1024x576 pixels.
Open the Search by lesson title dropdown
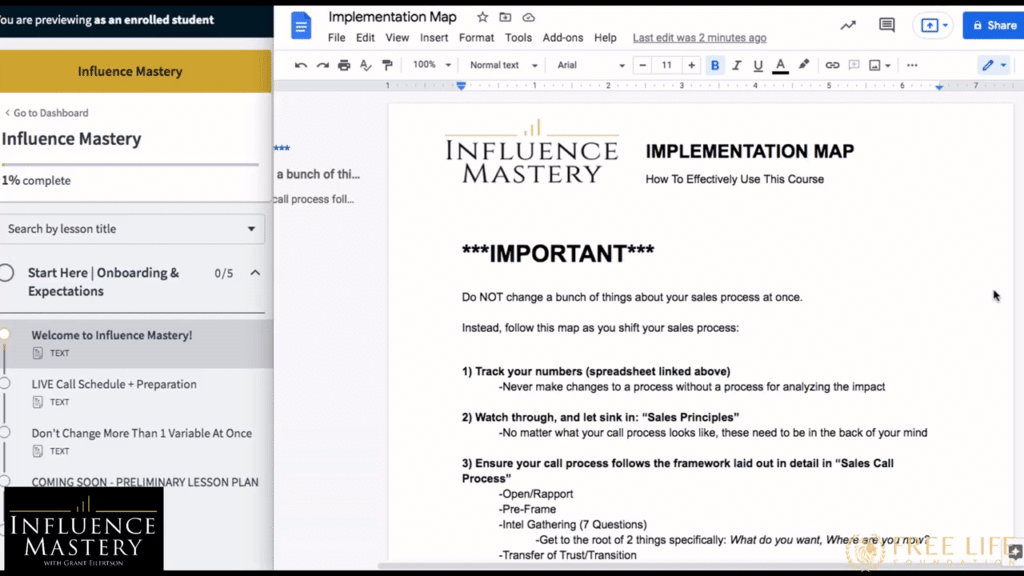(x=133, y=229)
